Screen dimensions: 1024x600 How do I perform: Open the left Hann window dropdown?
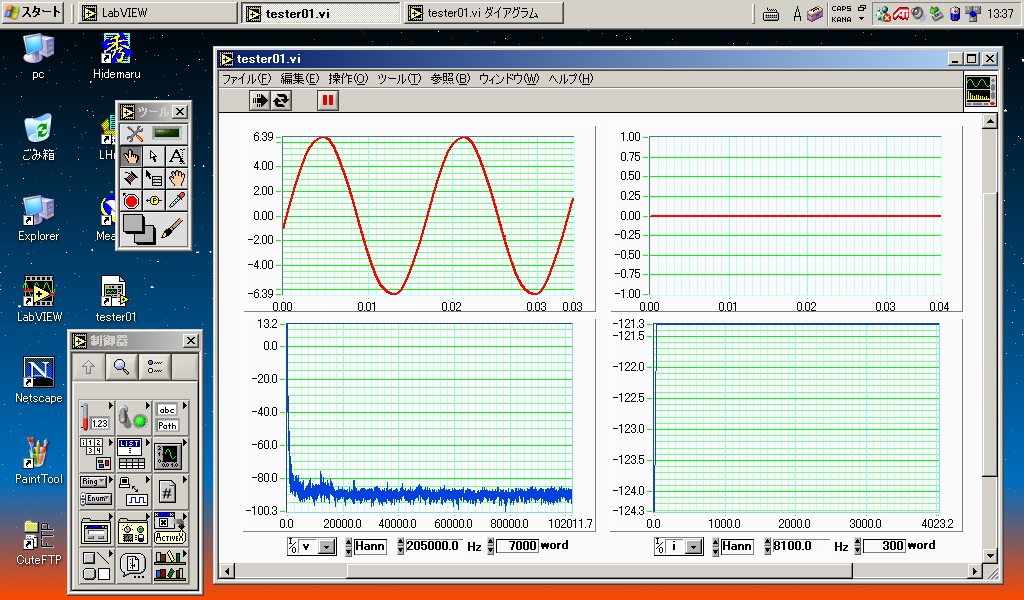click(x=369, y=546)
